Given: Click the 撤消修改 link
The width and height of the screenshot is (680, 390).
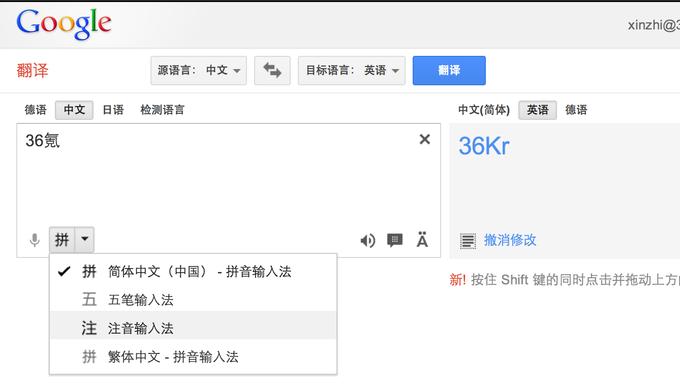Looking at the screenshot, I should [x=510, y=240].
